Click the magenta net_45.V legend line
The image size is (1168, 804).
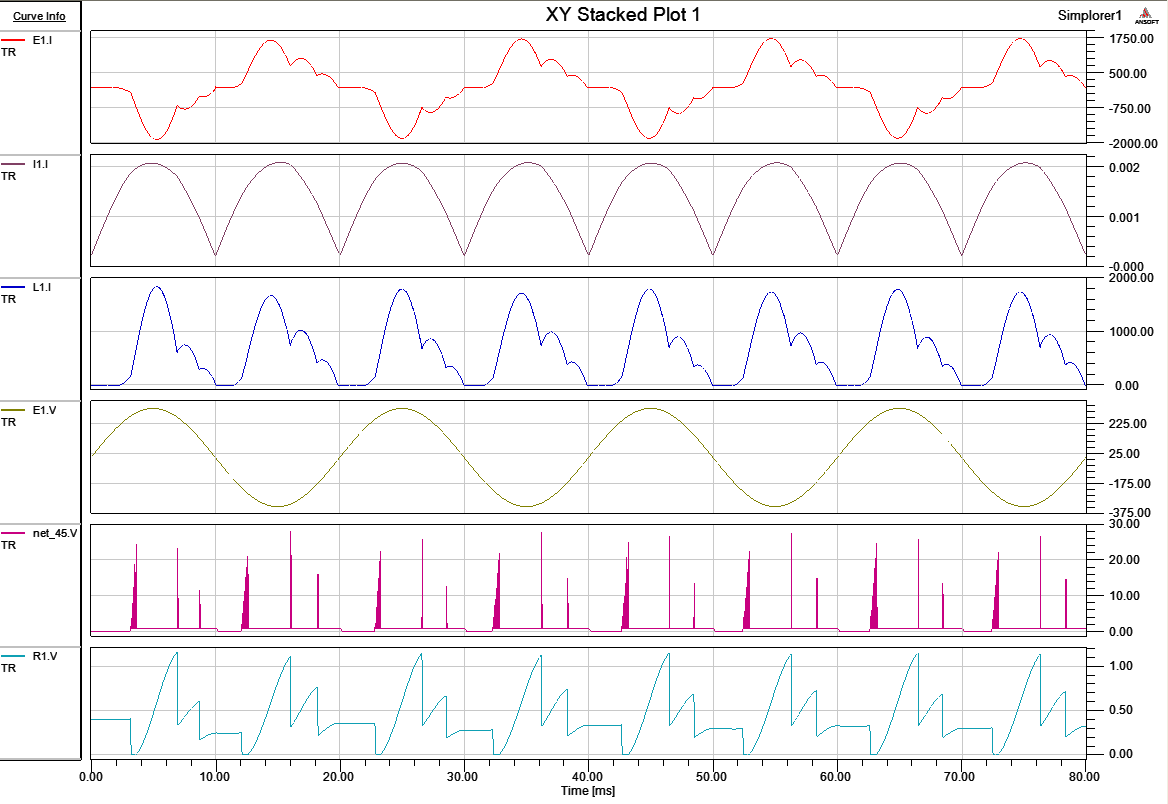point(14,534)
